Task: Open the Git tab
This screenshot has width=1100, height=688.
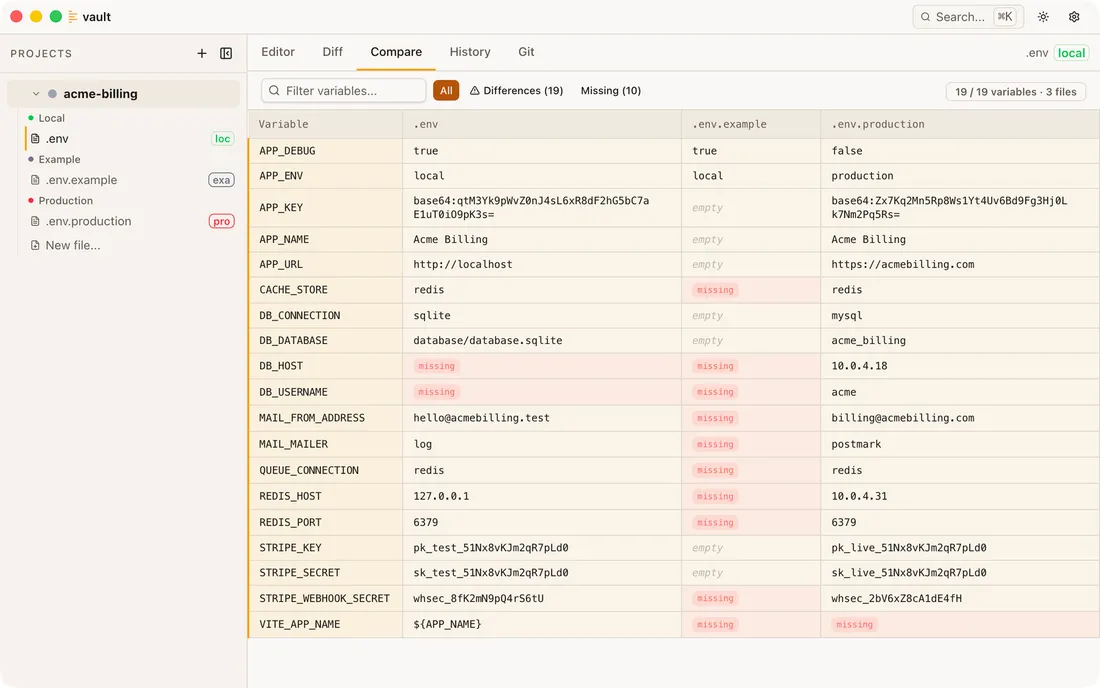Action: pos(526,52)
